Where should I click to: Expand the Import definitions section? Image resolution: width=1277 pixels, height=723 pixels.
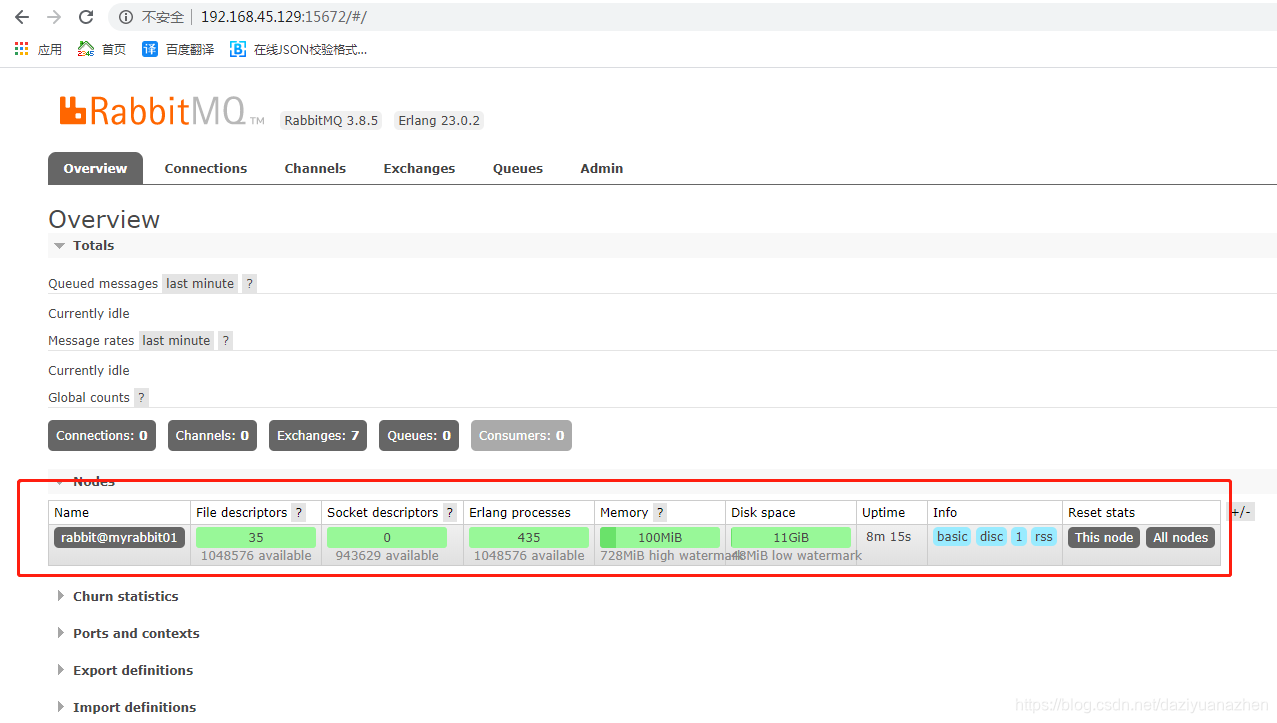tap(126, 708)
